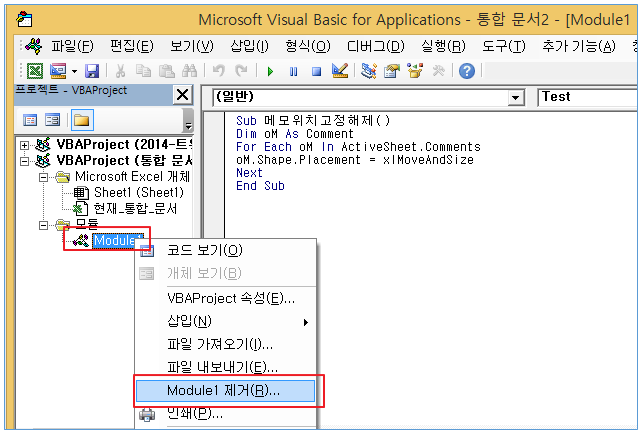Click the Break pause icon
The width and height of the screenshot is (644, 436).
tap(293, 71)
